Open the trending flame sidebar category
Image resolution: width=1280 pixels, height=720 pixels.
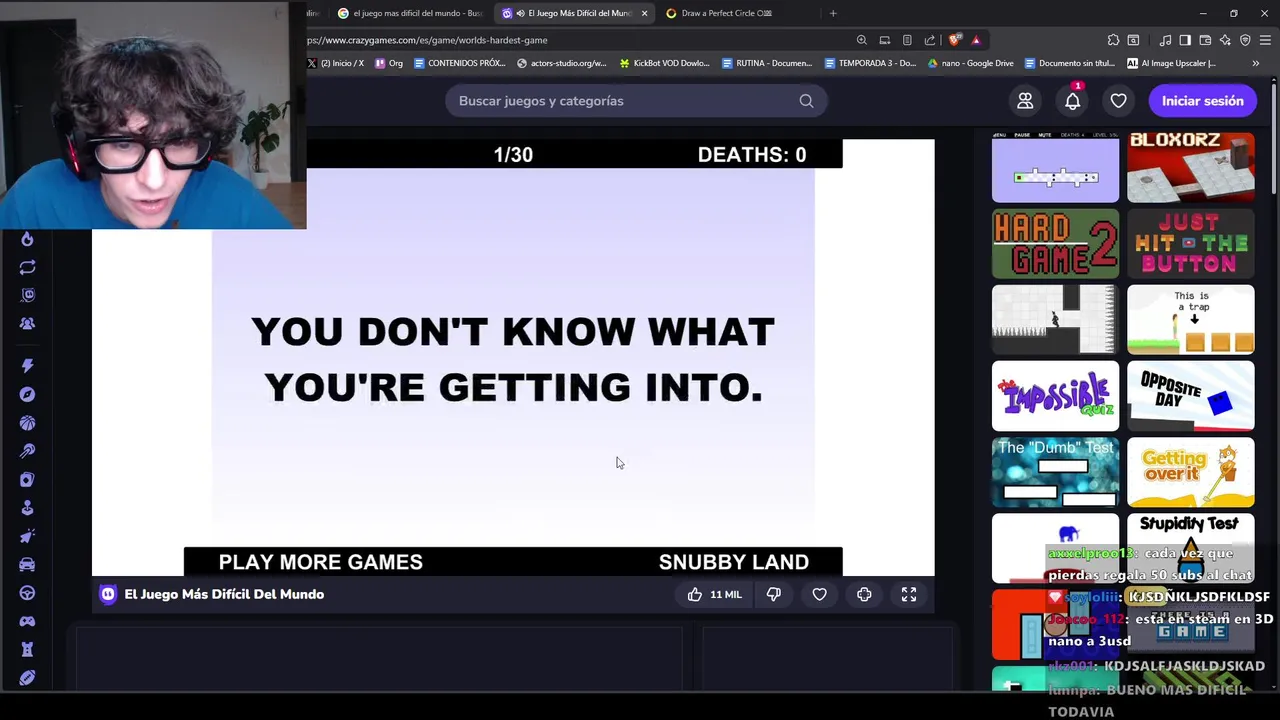[27, 239]
